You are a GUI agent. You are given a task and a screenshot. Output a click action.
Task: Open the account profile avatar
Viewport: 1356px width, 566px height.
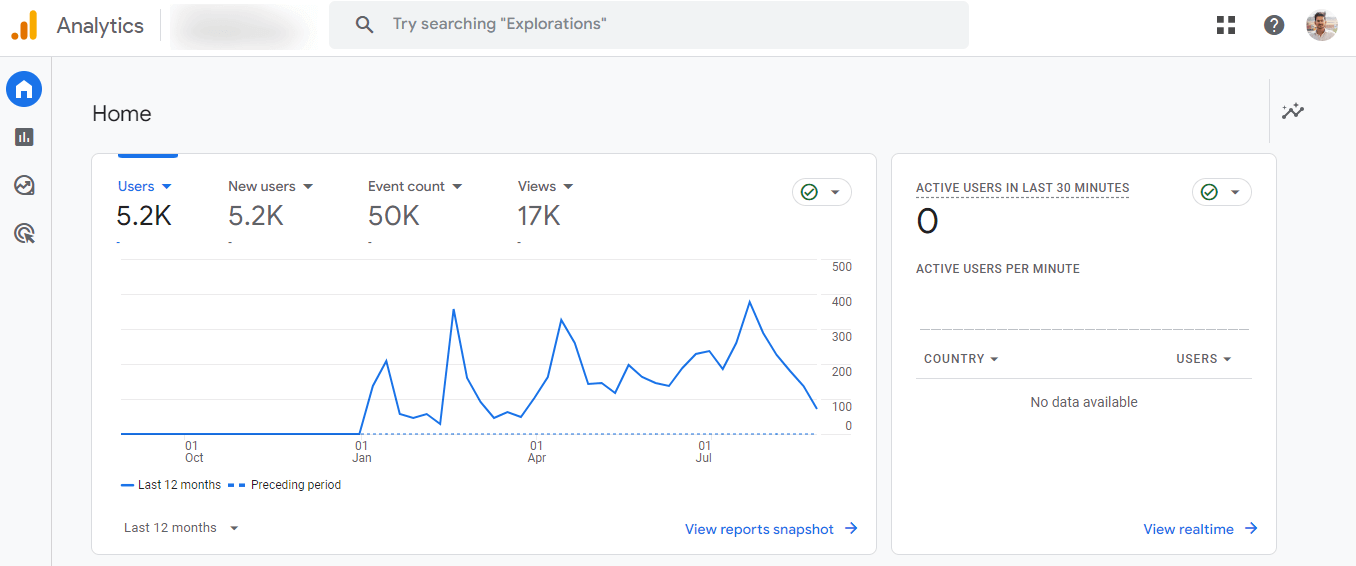[1322, 25]
